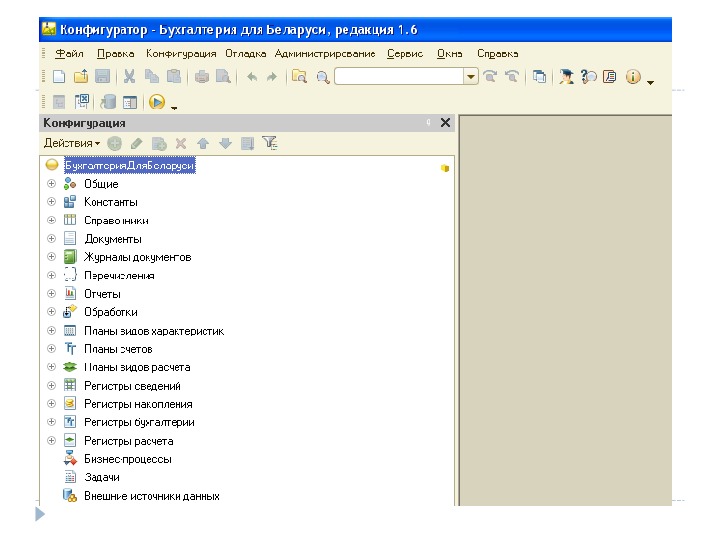Click the Help information icon
Viewport: 720px width, 540px height.
(x=633, y=76)
